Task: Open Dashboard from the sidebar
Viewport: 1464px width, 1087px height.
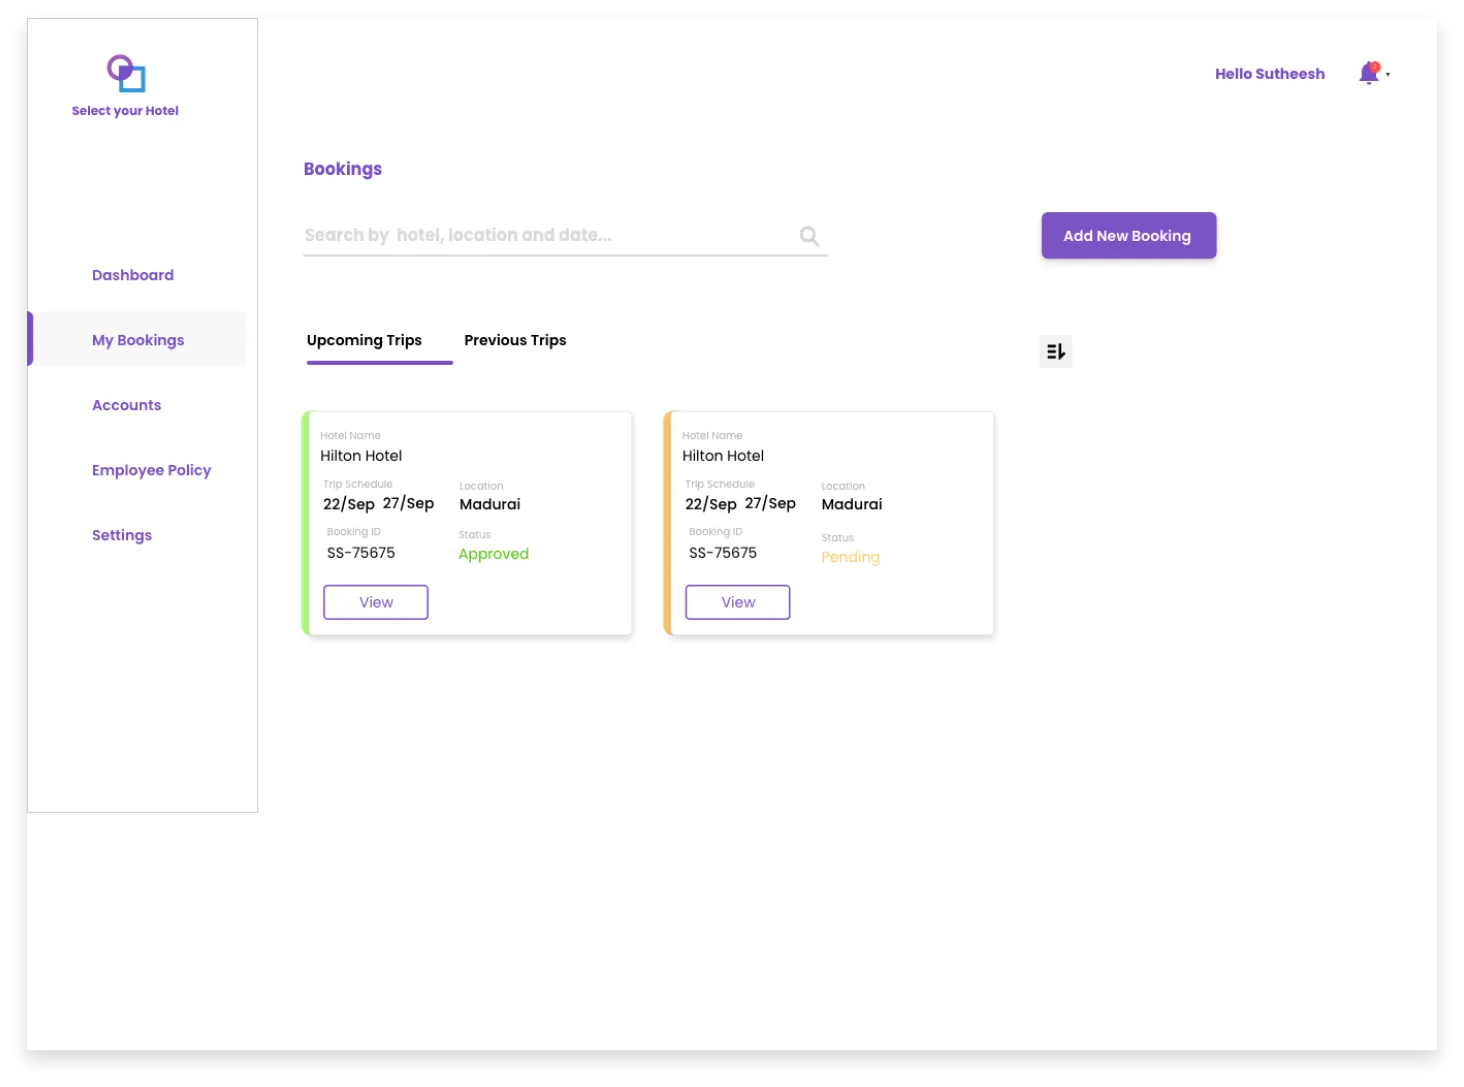Action: [x=132, y=275]
